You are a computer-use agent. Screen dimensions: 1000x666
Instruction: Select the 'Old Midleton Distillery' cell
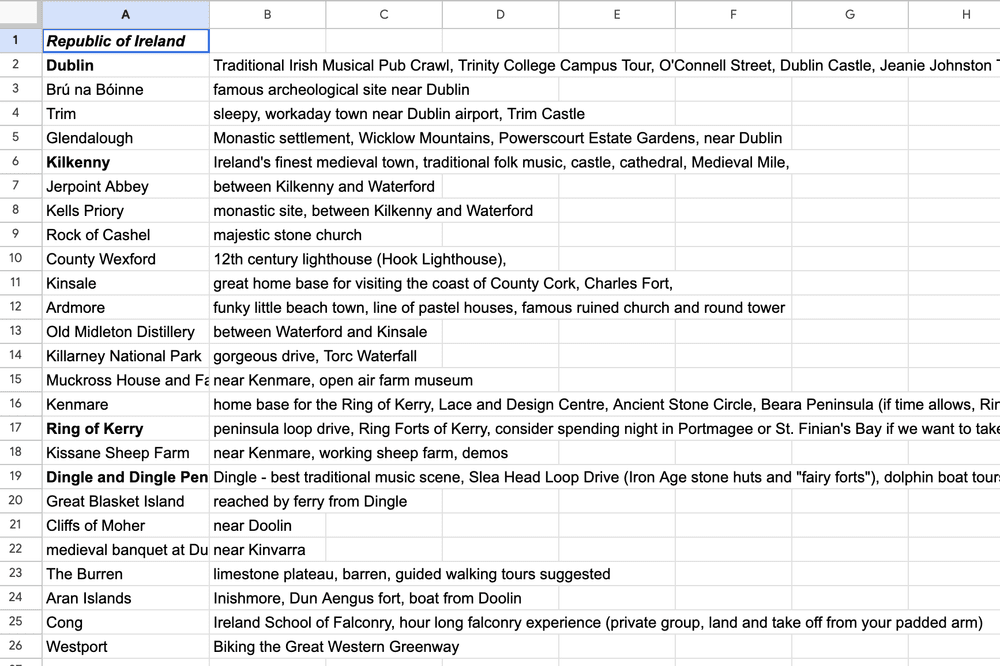(126, 332)
